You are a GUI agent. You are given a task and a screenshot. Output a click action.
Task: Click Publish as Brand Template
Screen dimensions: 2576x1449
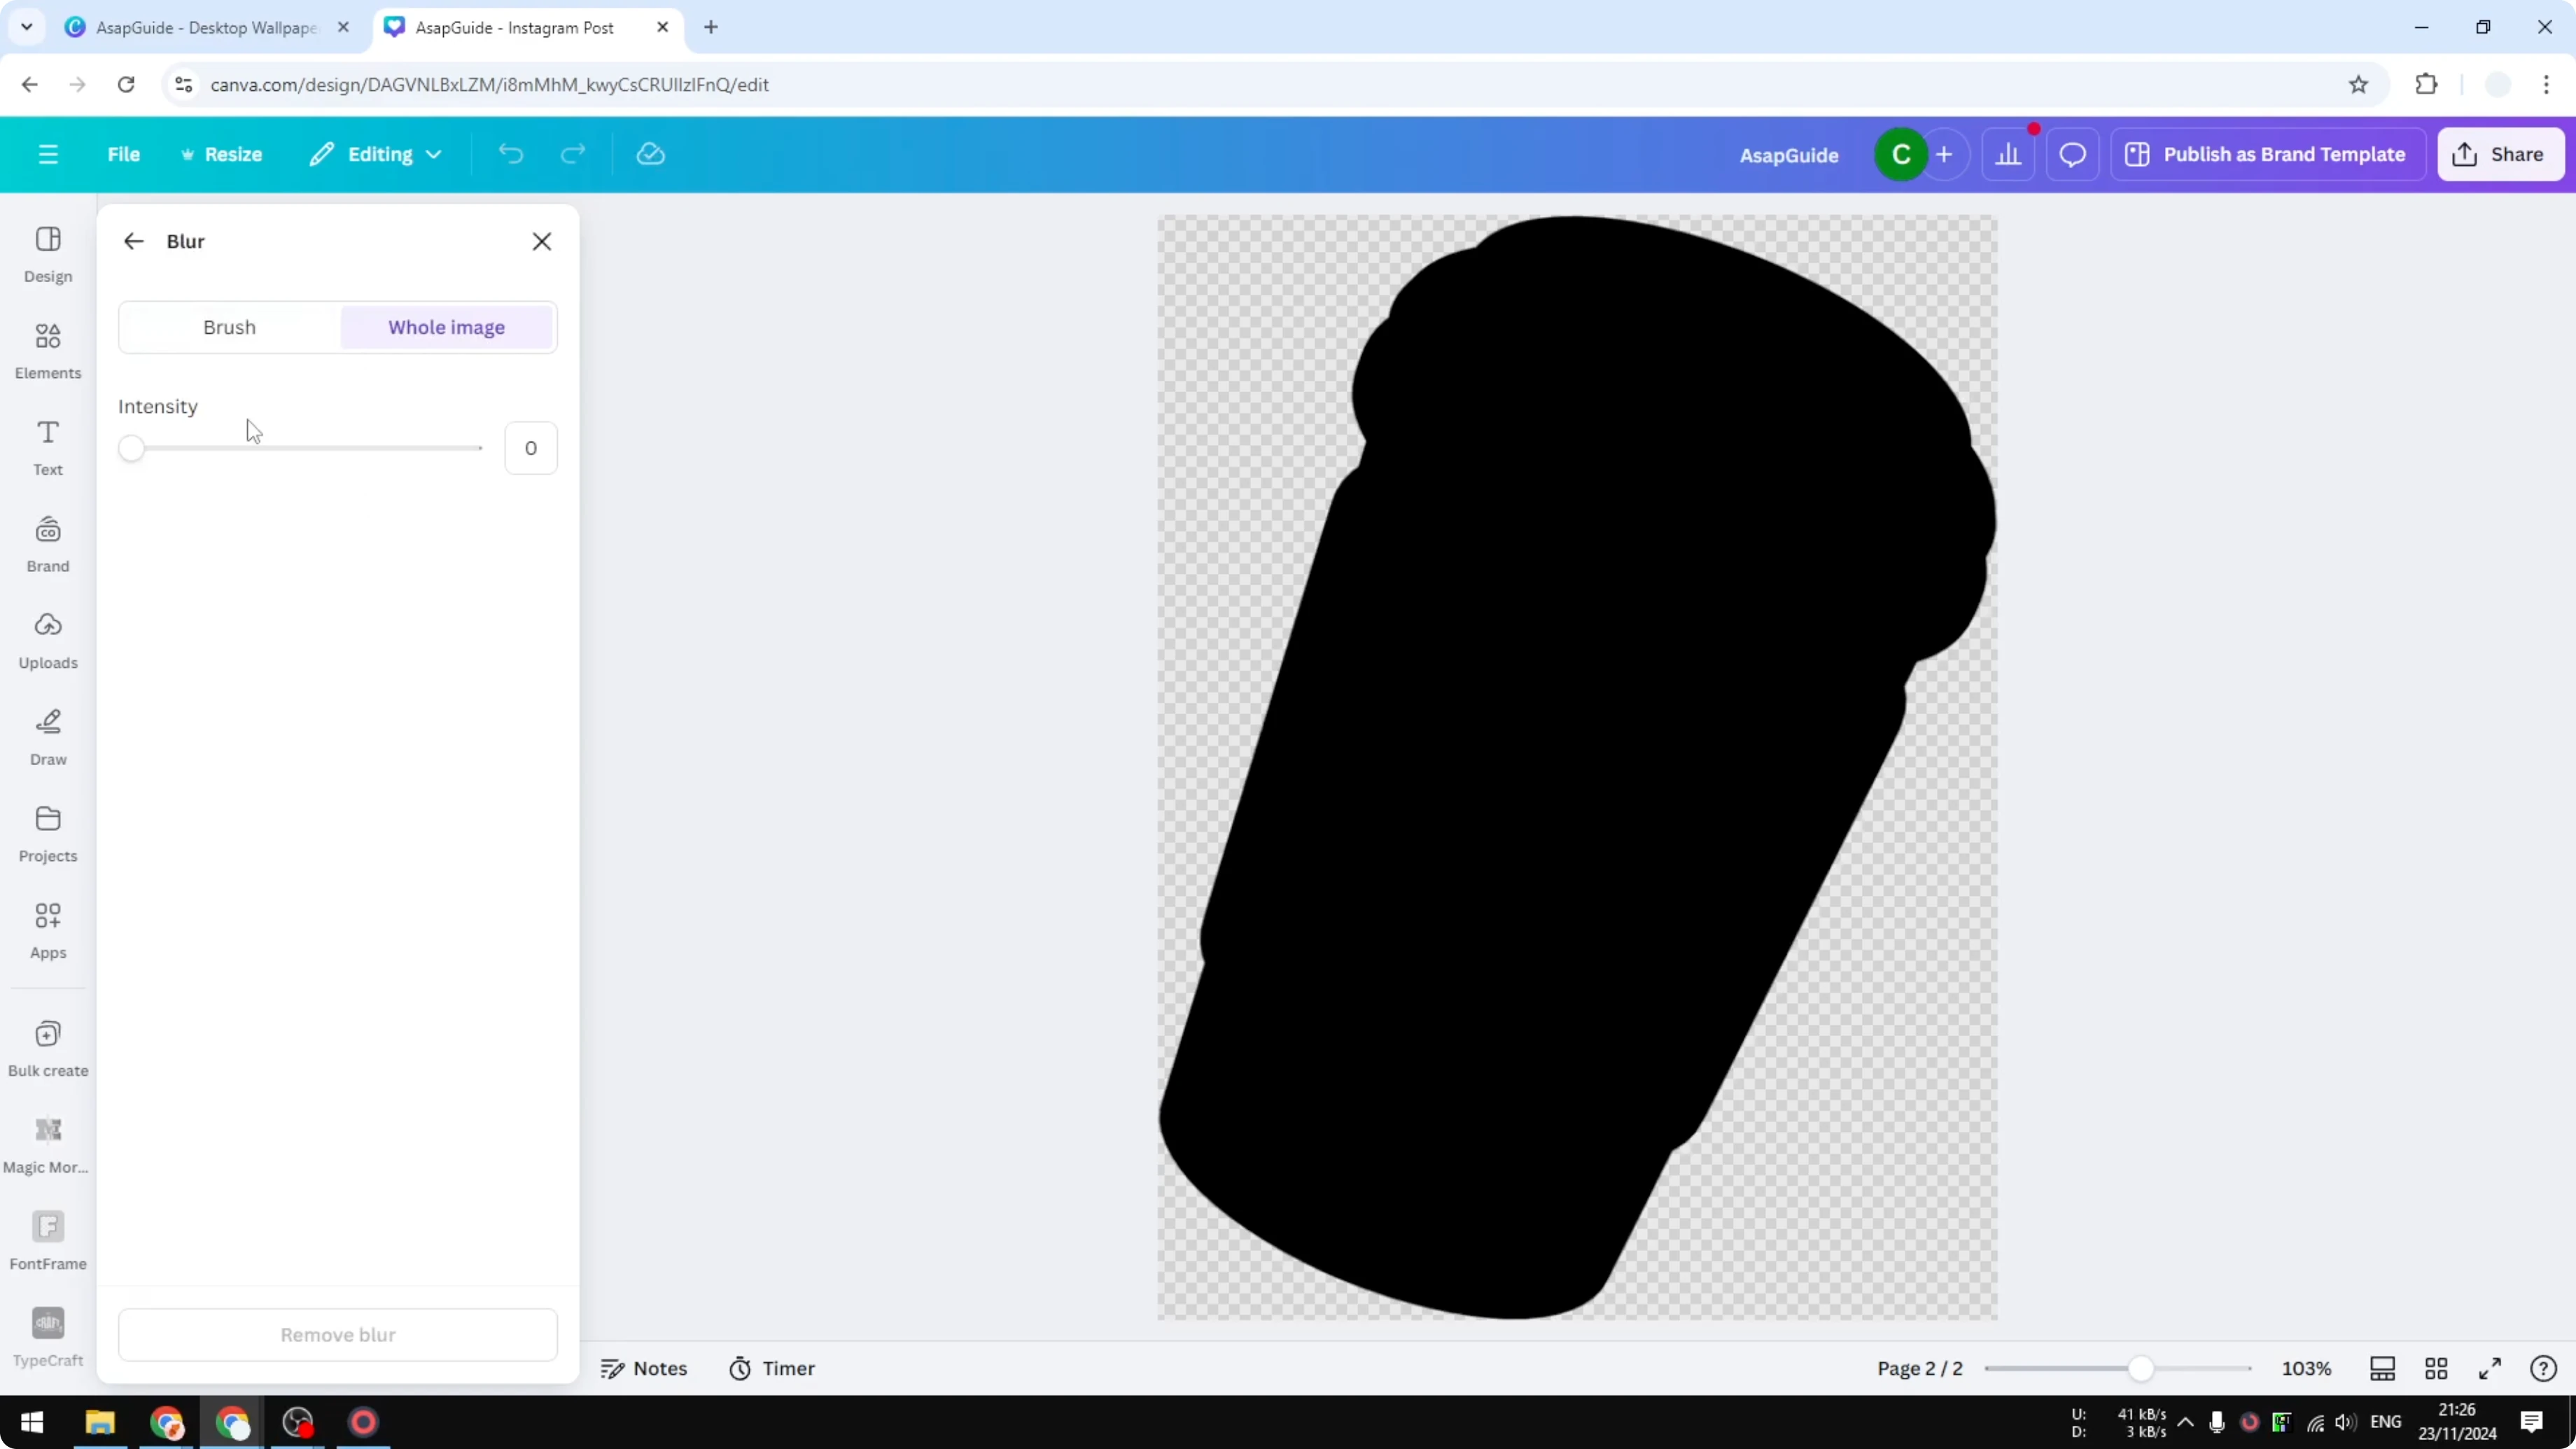tap(2268, 153)
